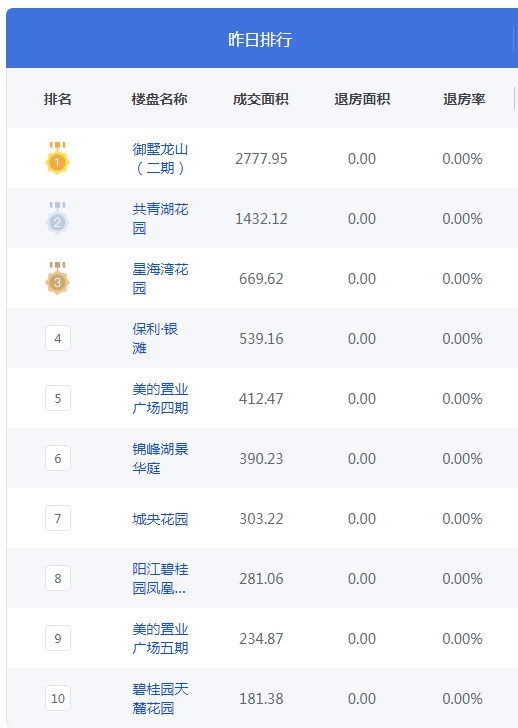Open the 星海湾花园 property link

coord(160,278)
